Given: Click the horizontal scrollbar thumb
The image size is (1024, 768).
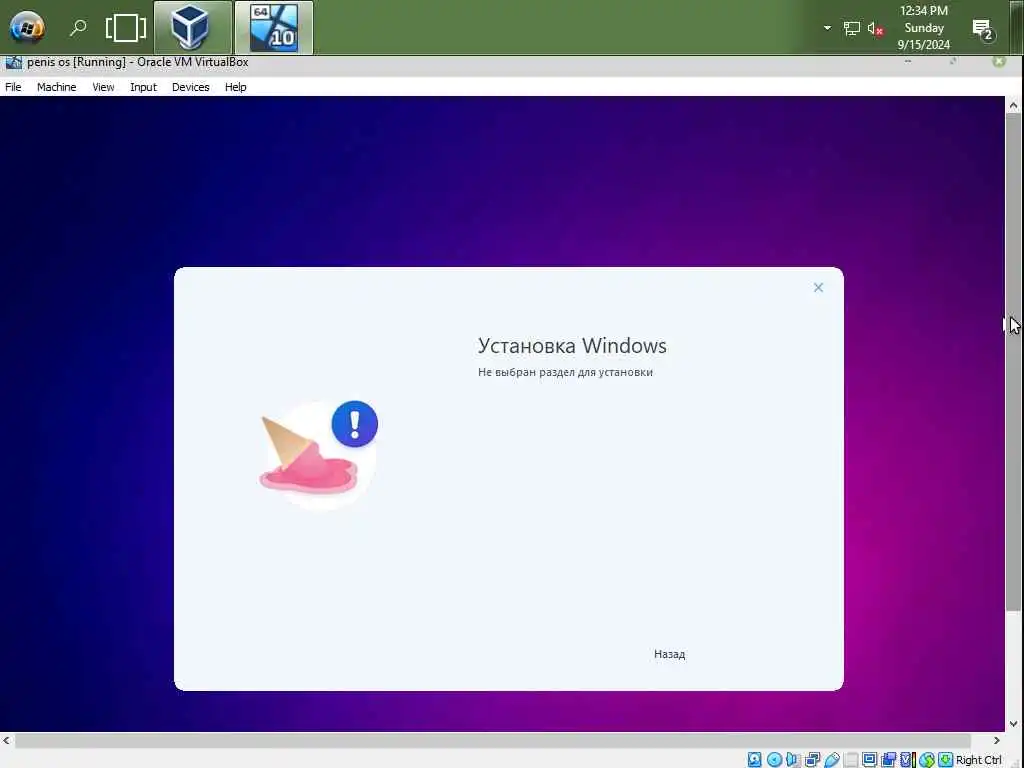Looking at the screenshot, I should point(492,741).
